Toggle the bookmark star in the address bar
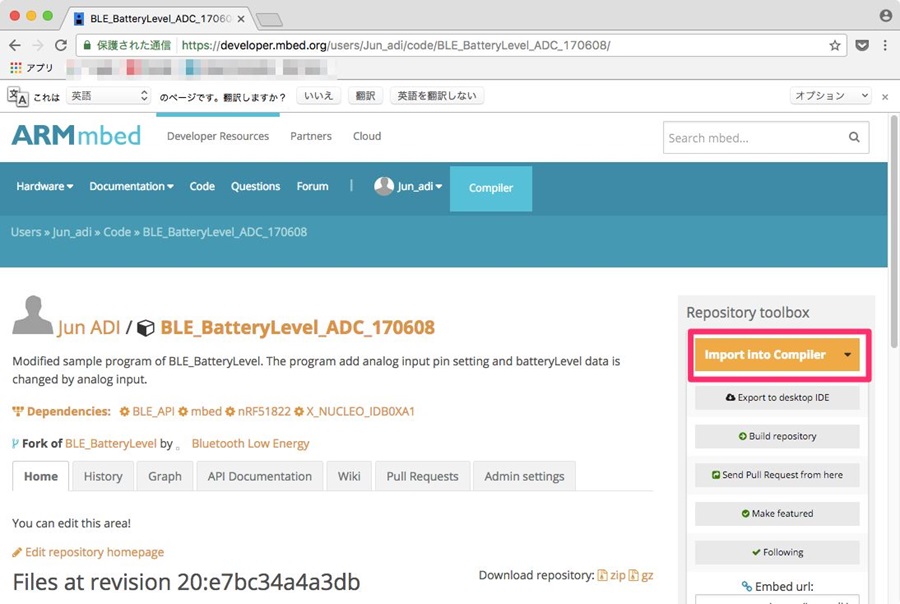900x604 pixels. (x=833, y=45)
